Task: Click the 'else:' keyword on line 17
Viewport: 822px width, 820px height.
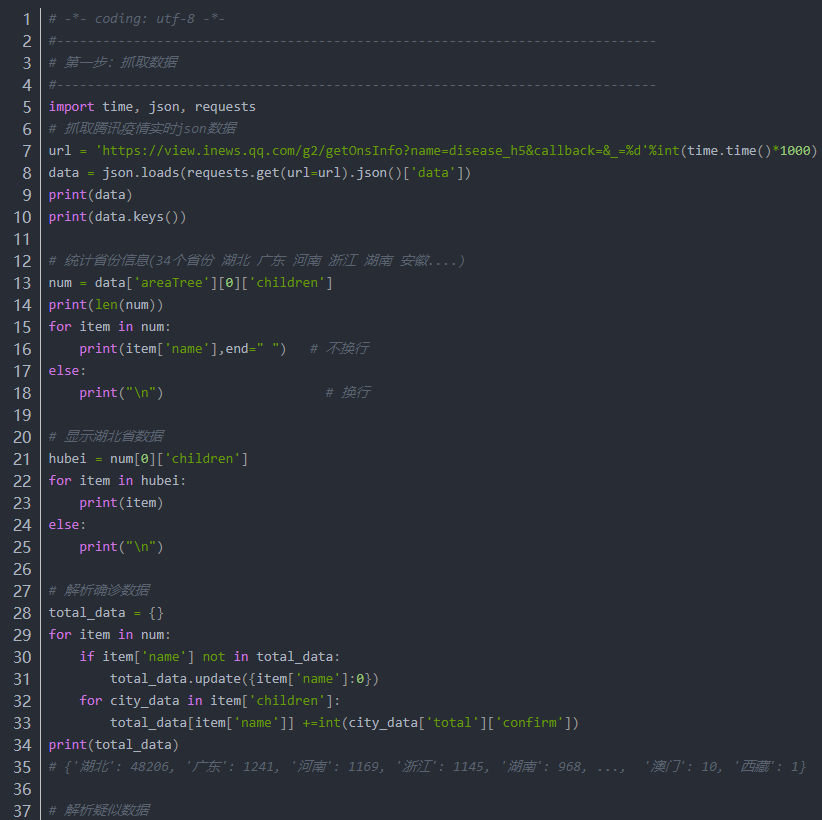Action: pyautogui.click(x=67, y=371)
